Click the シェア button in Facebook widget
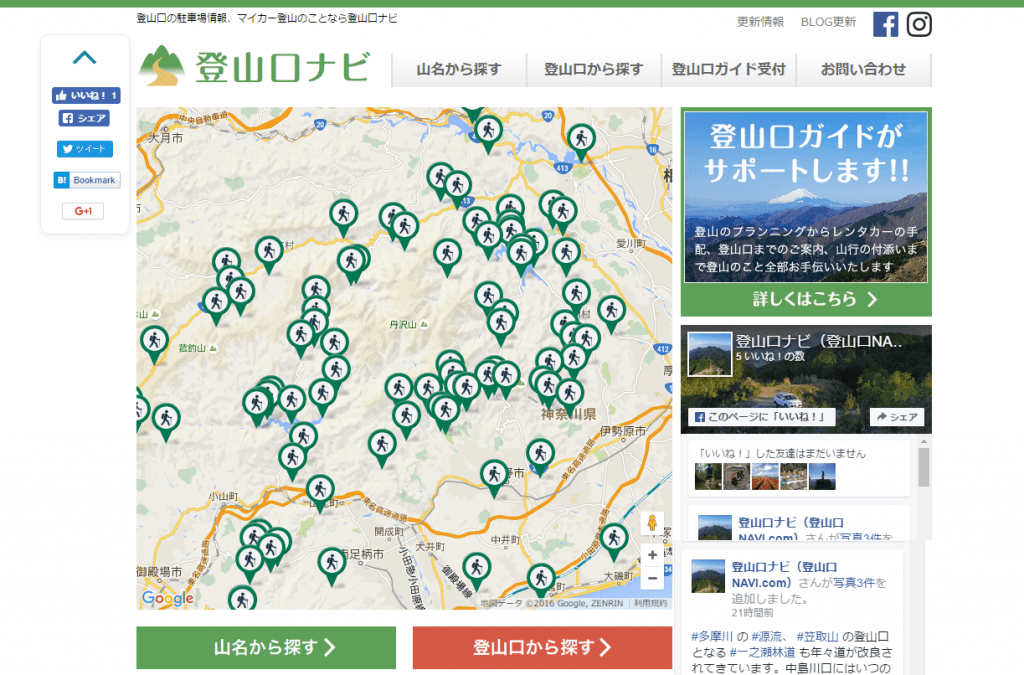 (x=897, y=416)
